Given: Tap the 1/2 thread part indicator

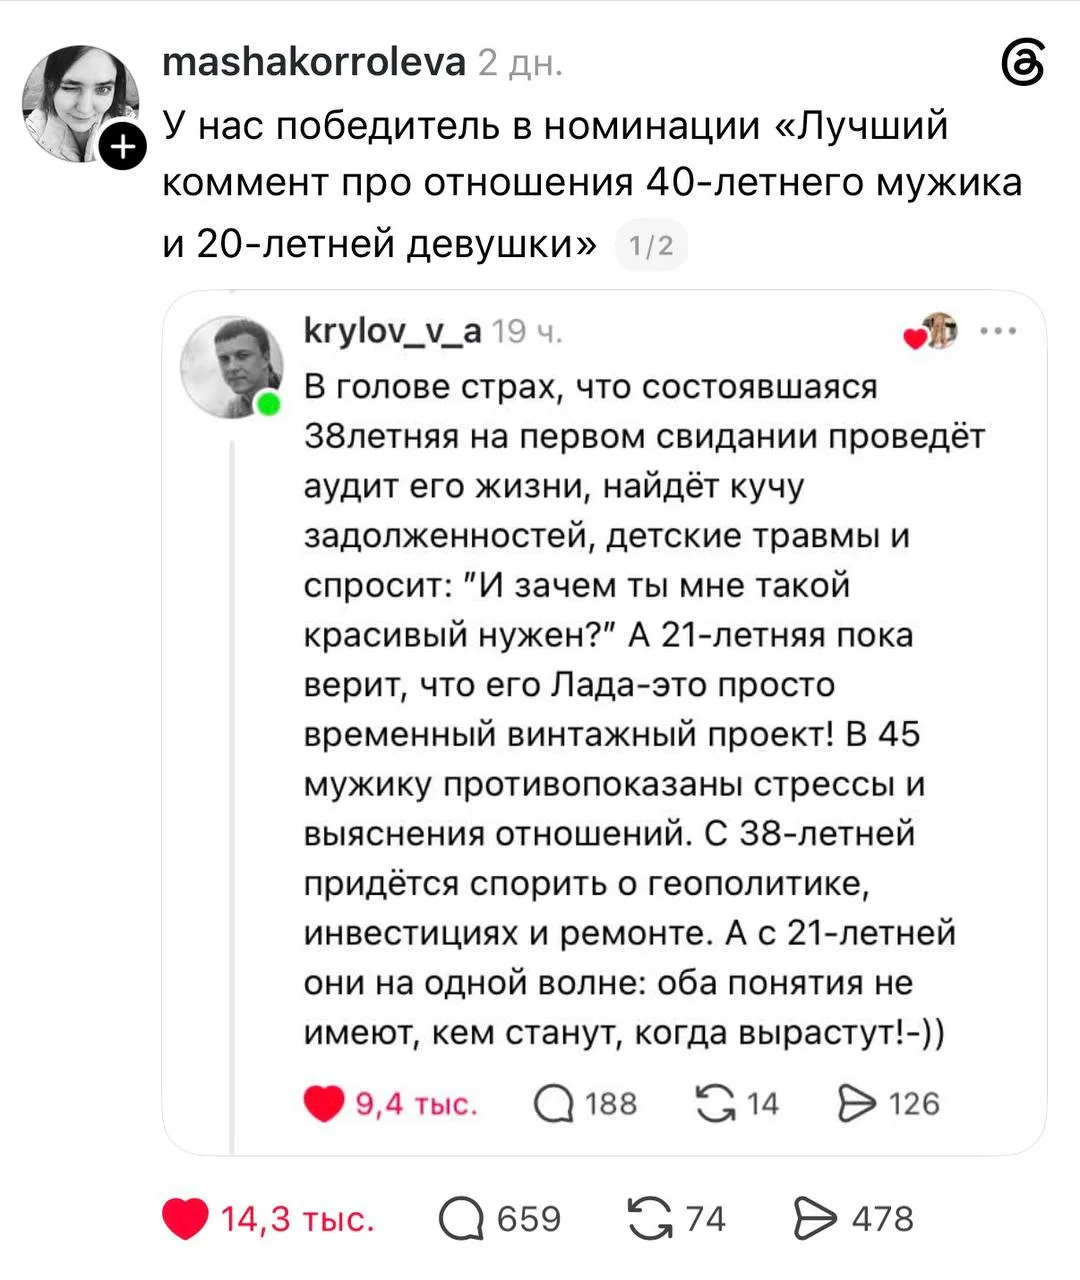Looking at the screenshot, I should click(652, 245).
